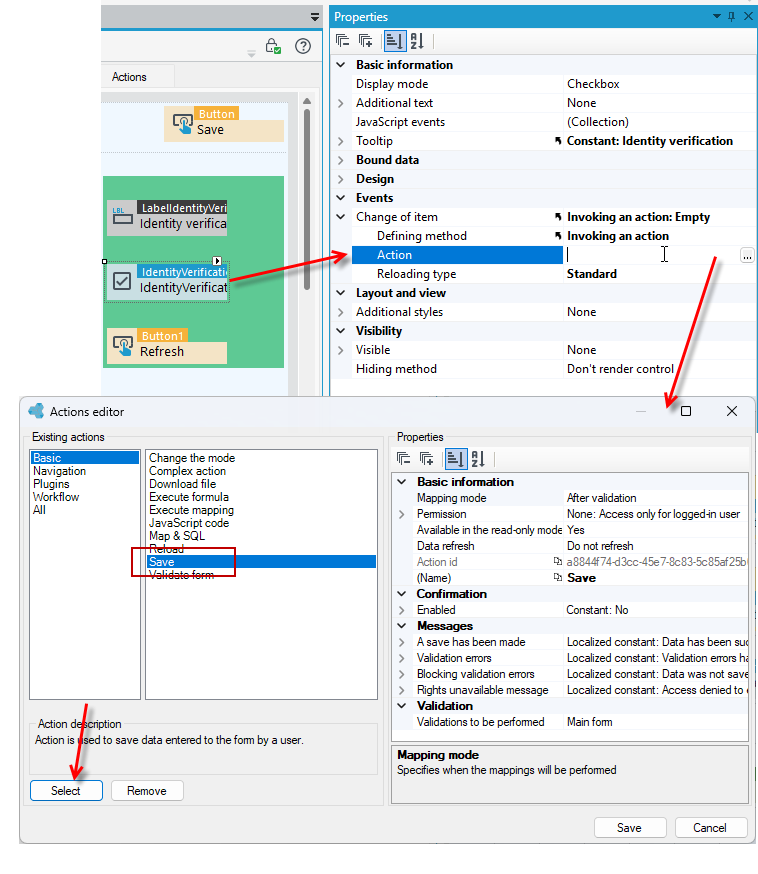This screenshot has height=874, width=758.
Task: Collapse the Messages section
Action: [x=401, y=626]
